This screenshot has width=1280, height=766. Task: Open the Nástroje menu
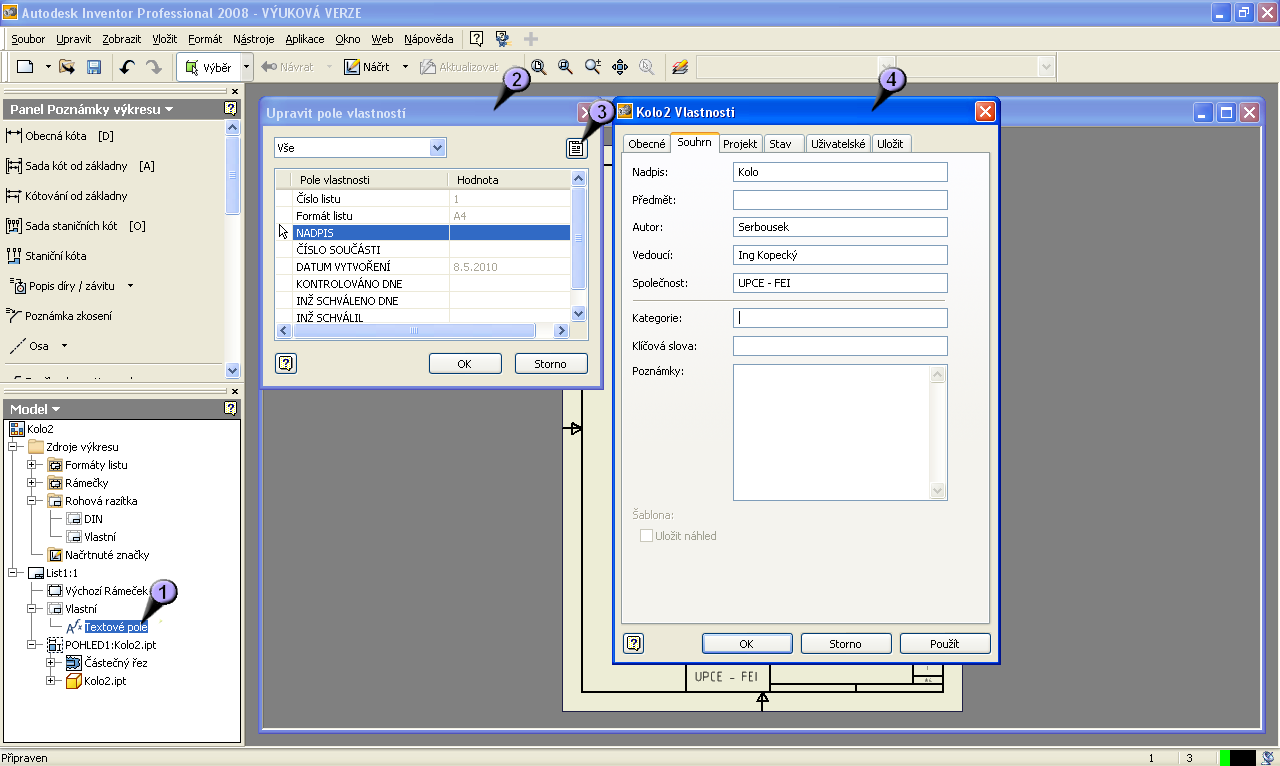pyautogui.click(x=253, y=39)
